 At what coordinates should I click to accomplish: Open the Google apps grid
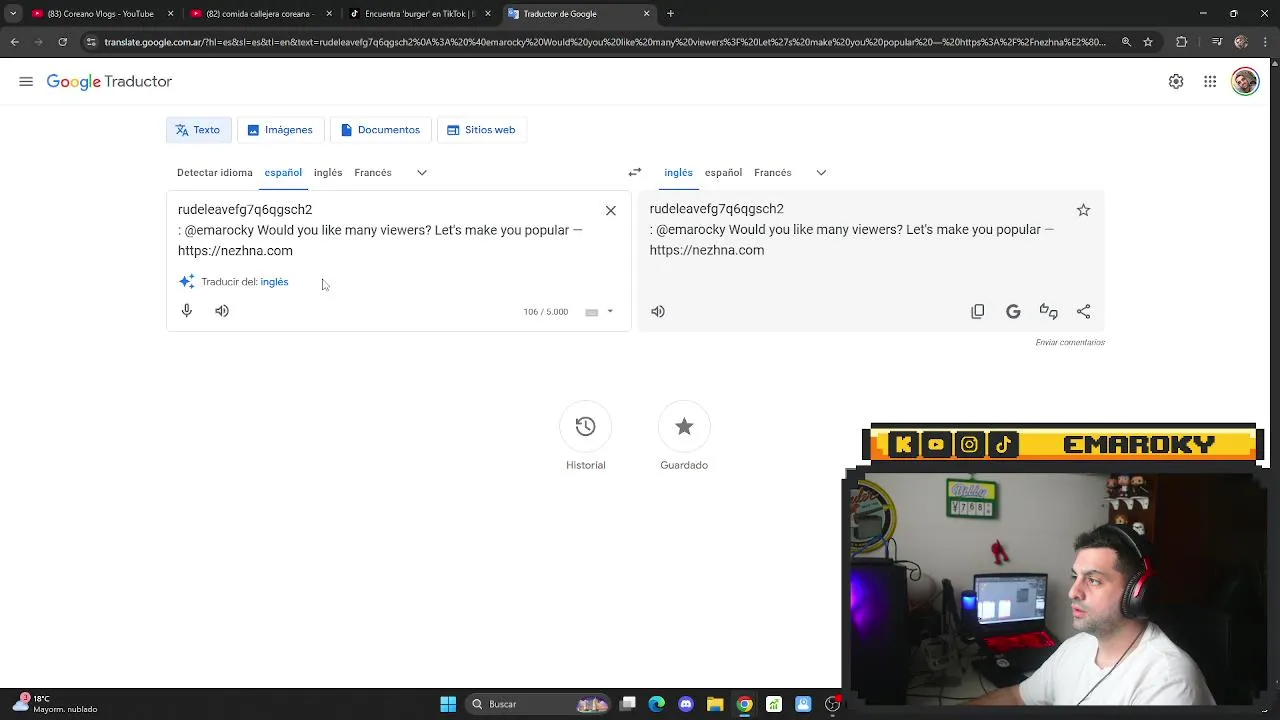pyautogui.click(x=1210, y=82)
